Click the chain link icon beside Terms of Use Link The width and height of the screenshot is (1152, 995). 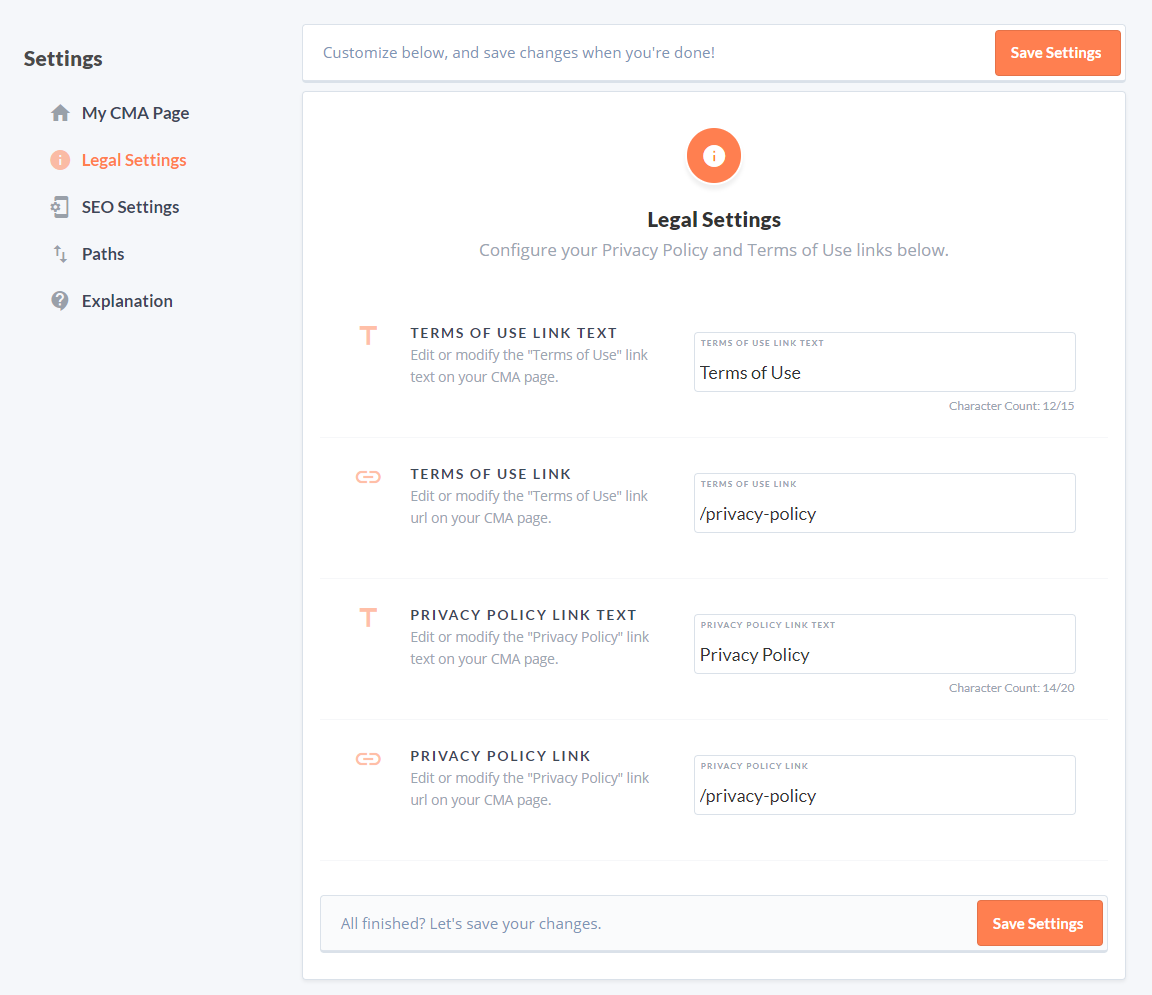coord(368,477)
